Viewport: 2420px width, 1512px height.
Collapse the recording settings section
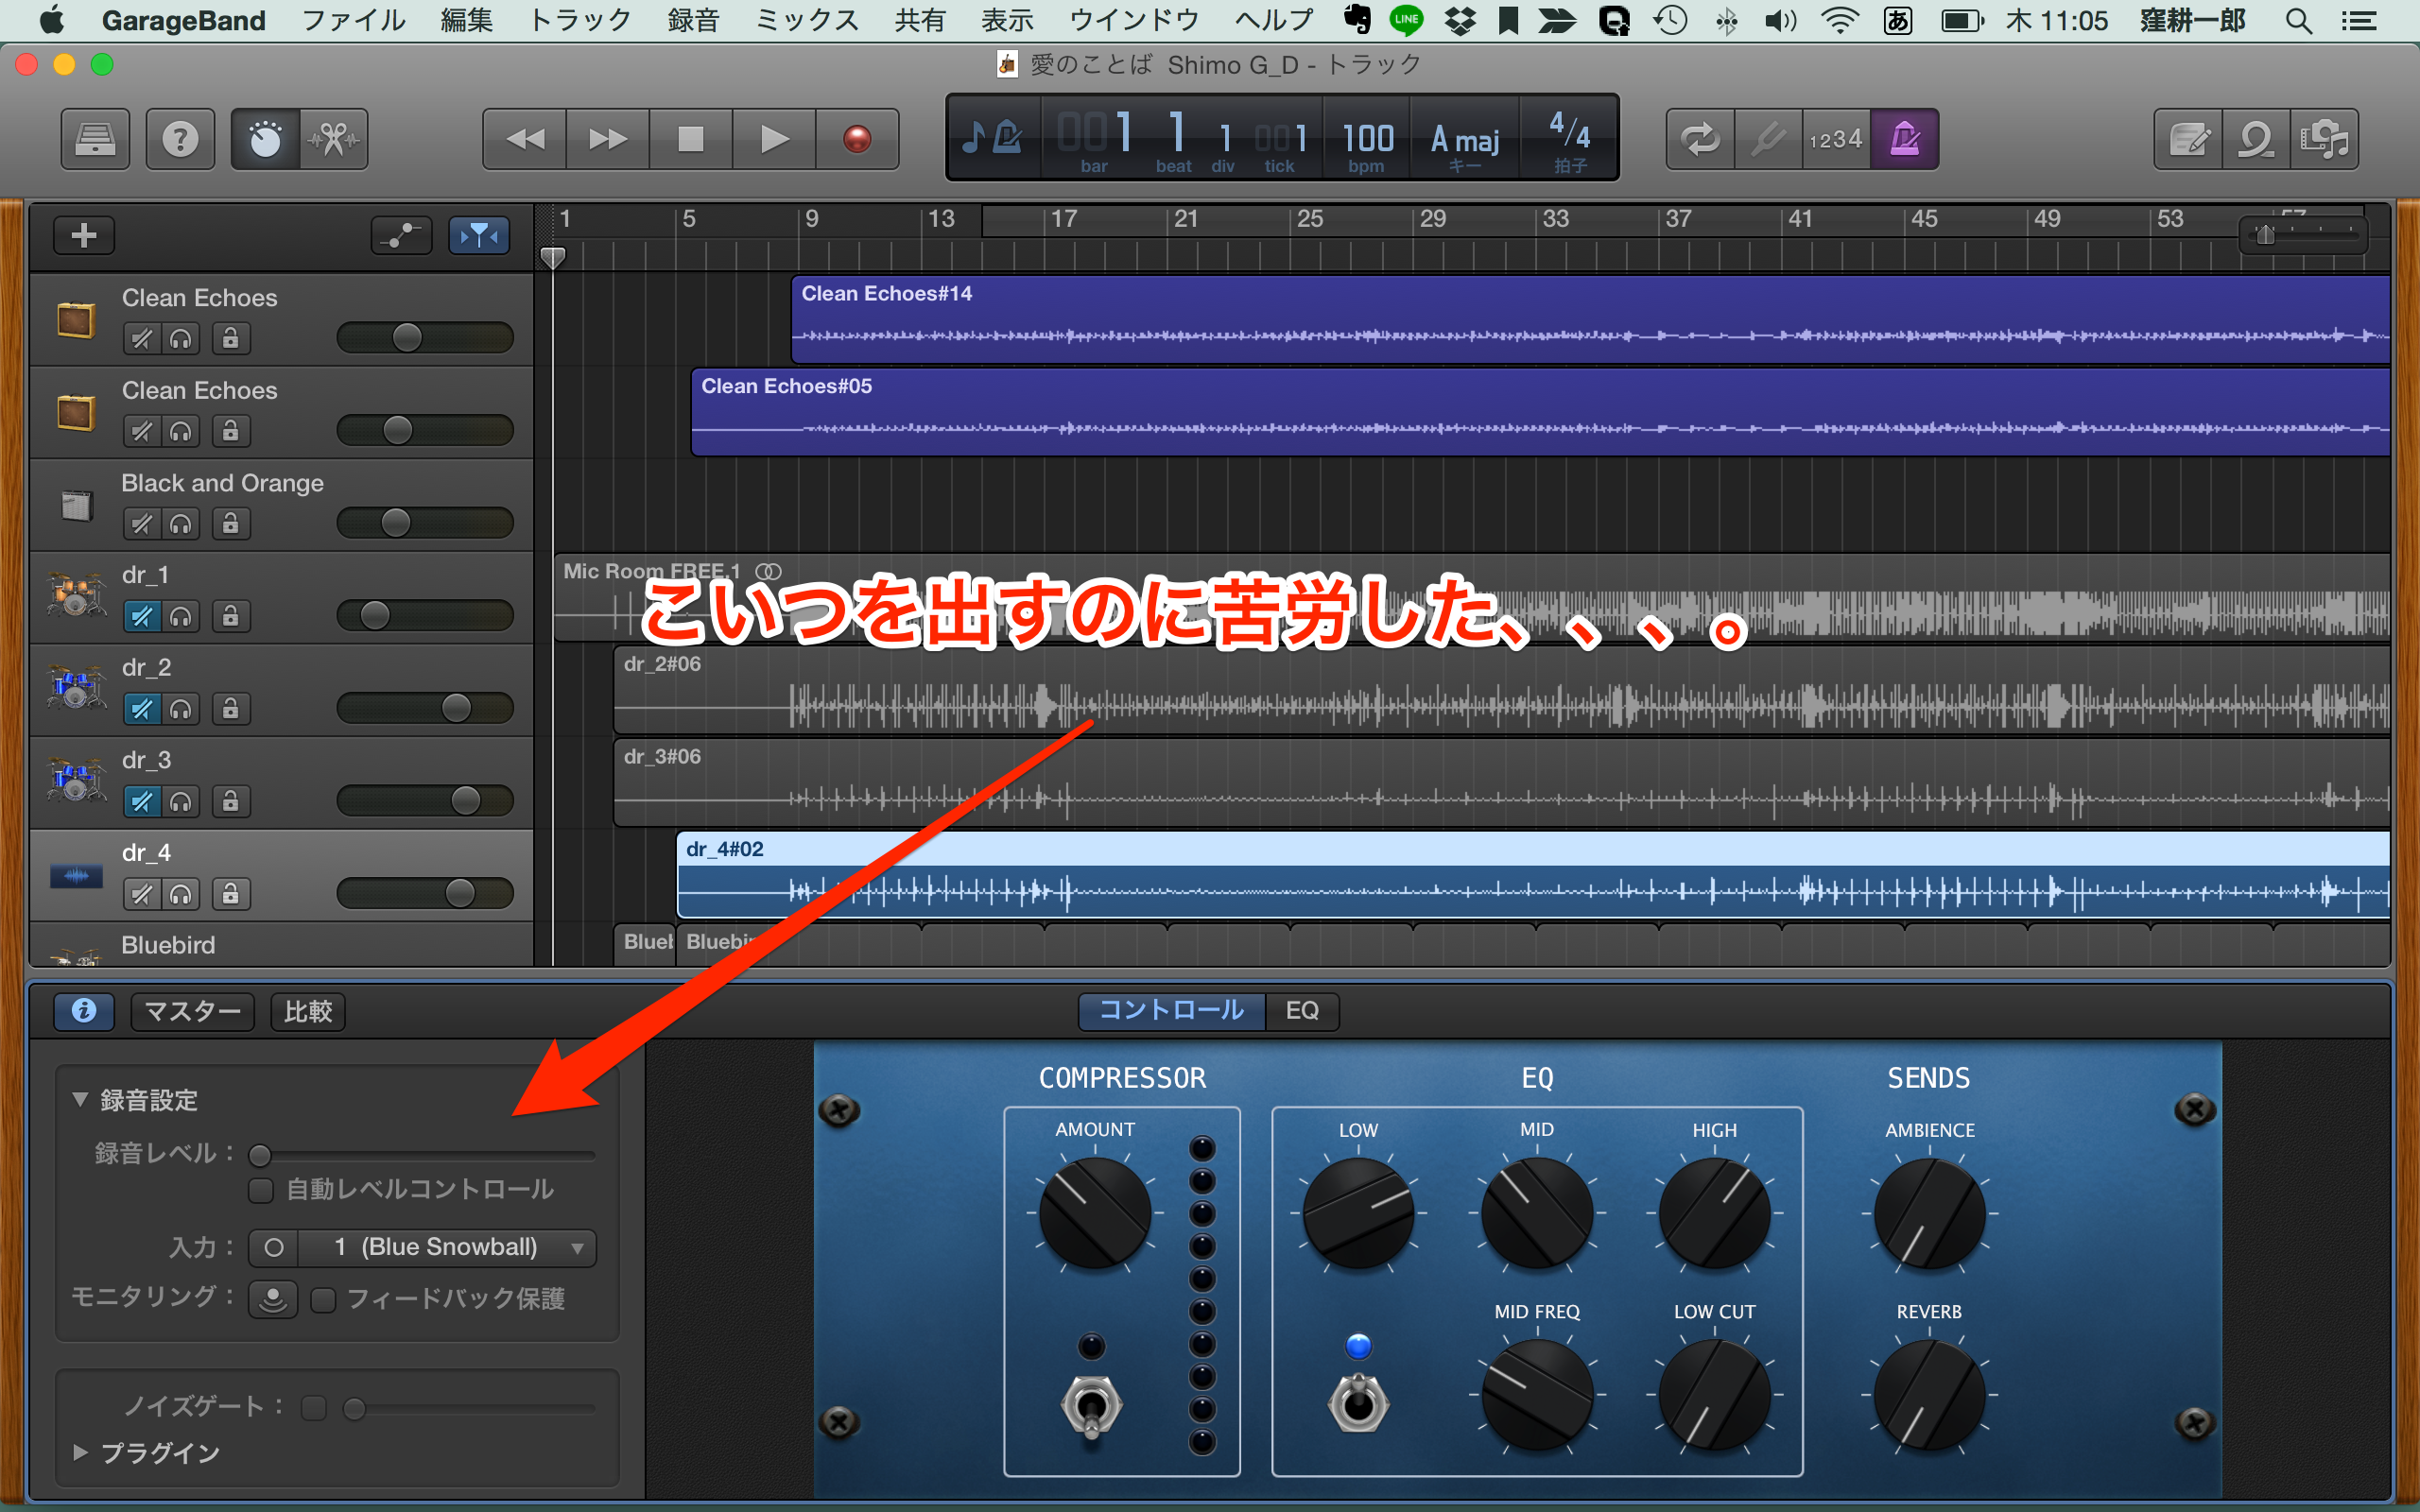coord(81,1100)
